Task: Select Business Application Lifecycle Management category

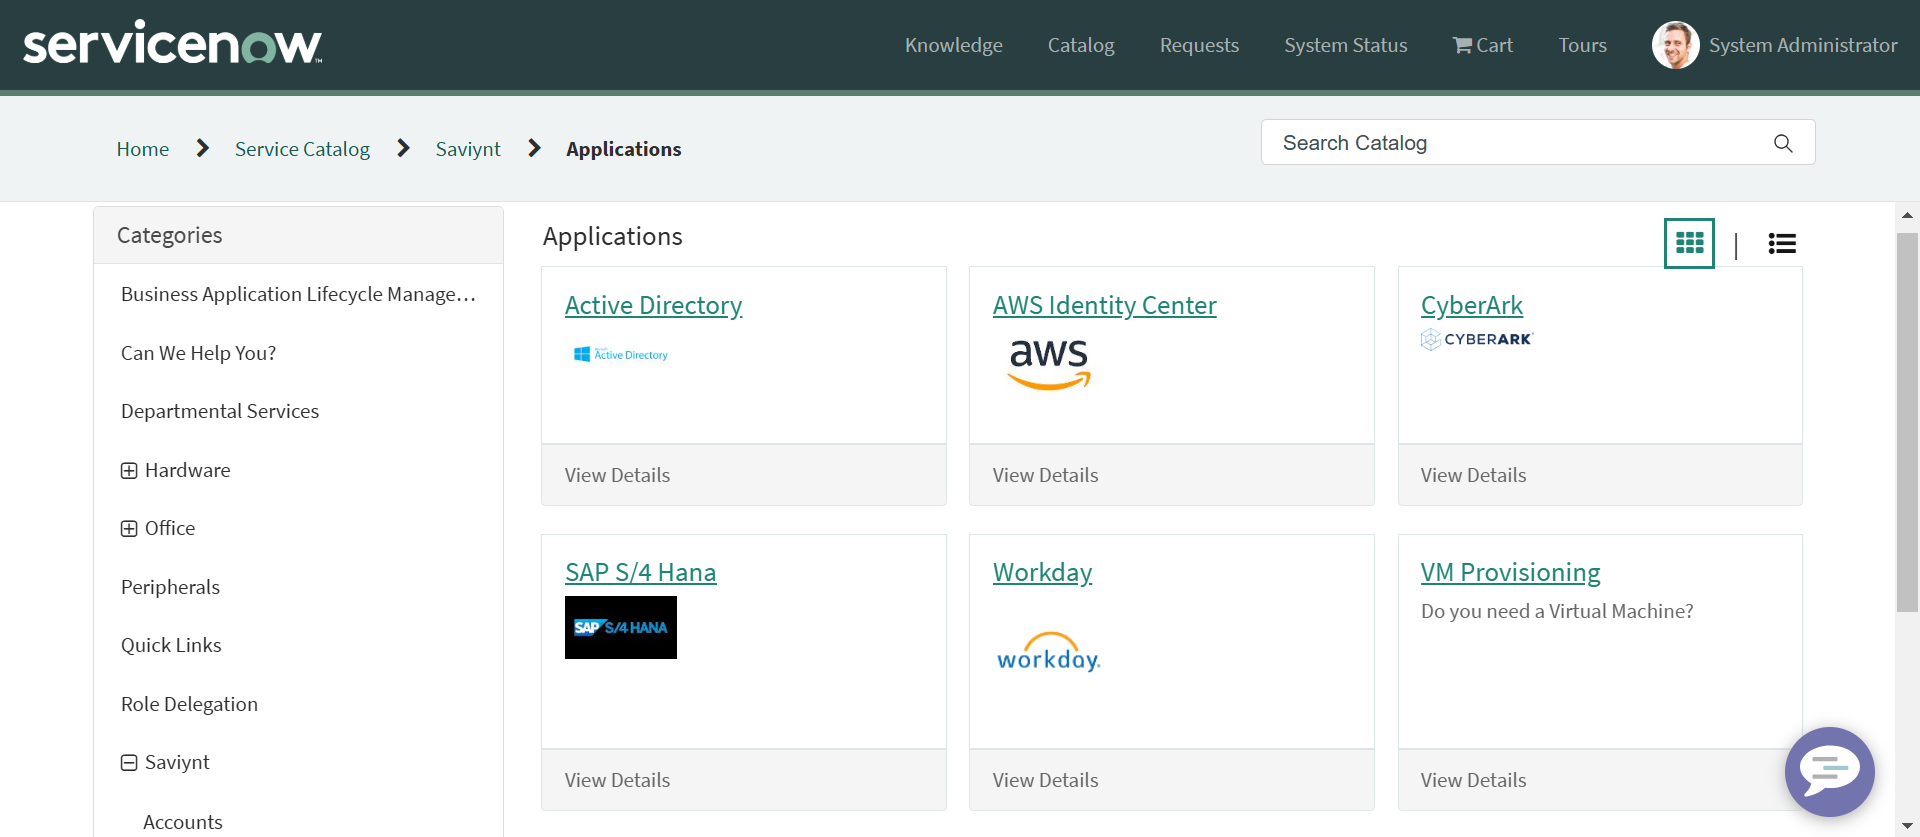Action: point(298,294)
